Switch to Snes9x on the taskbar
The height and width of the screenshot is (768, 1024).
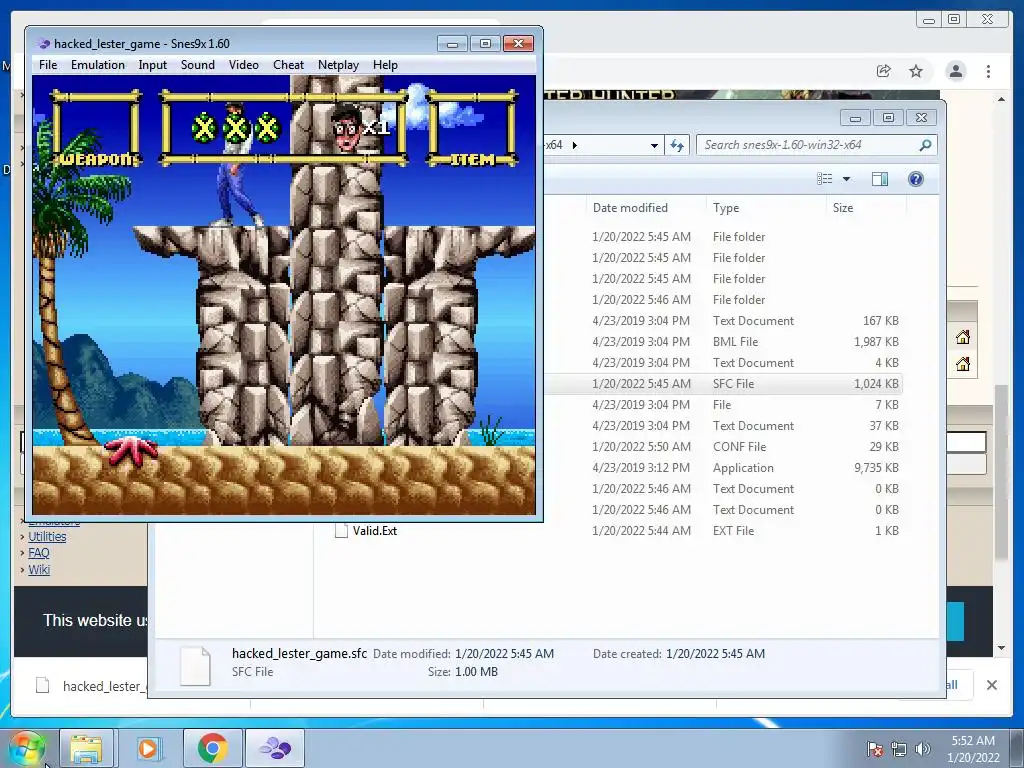pyautogui.click(x=275, y=748)
